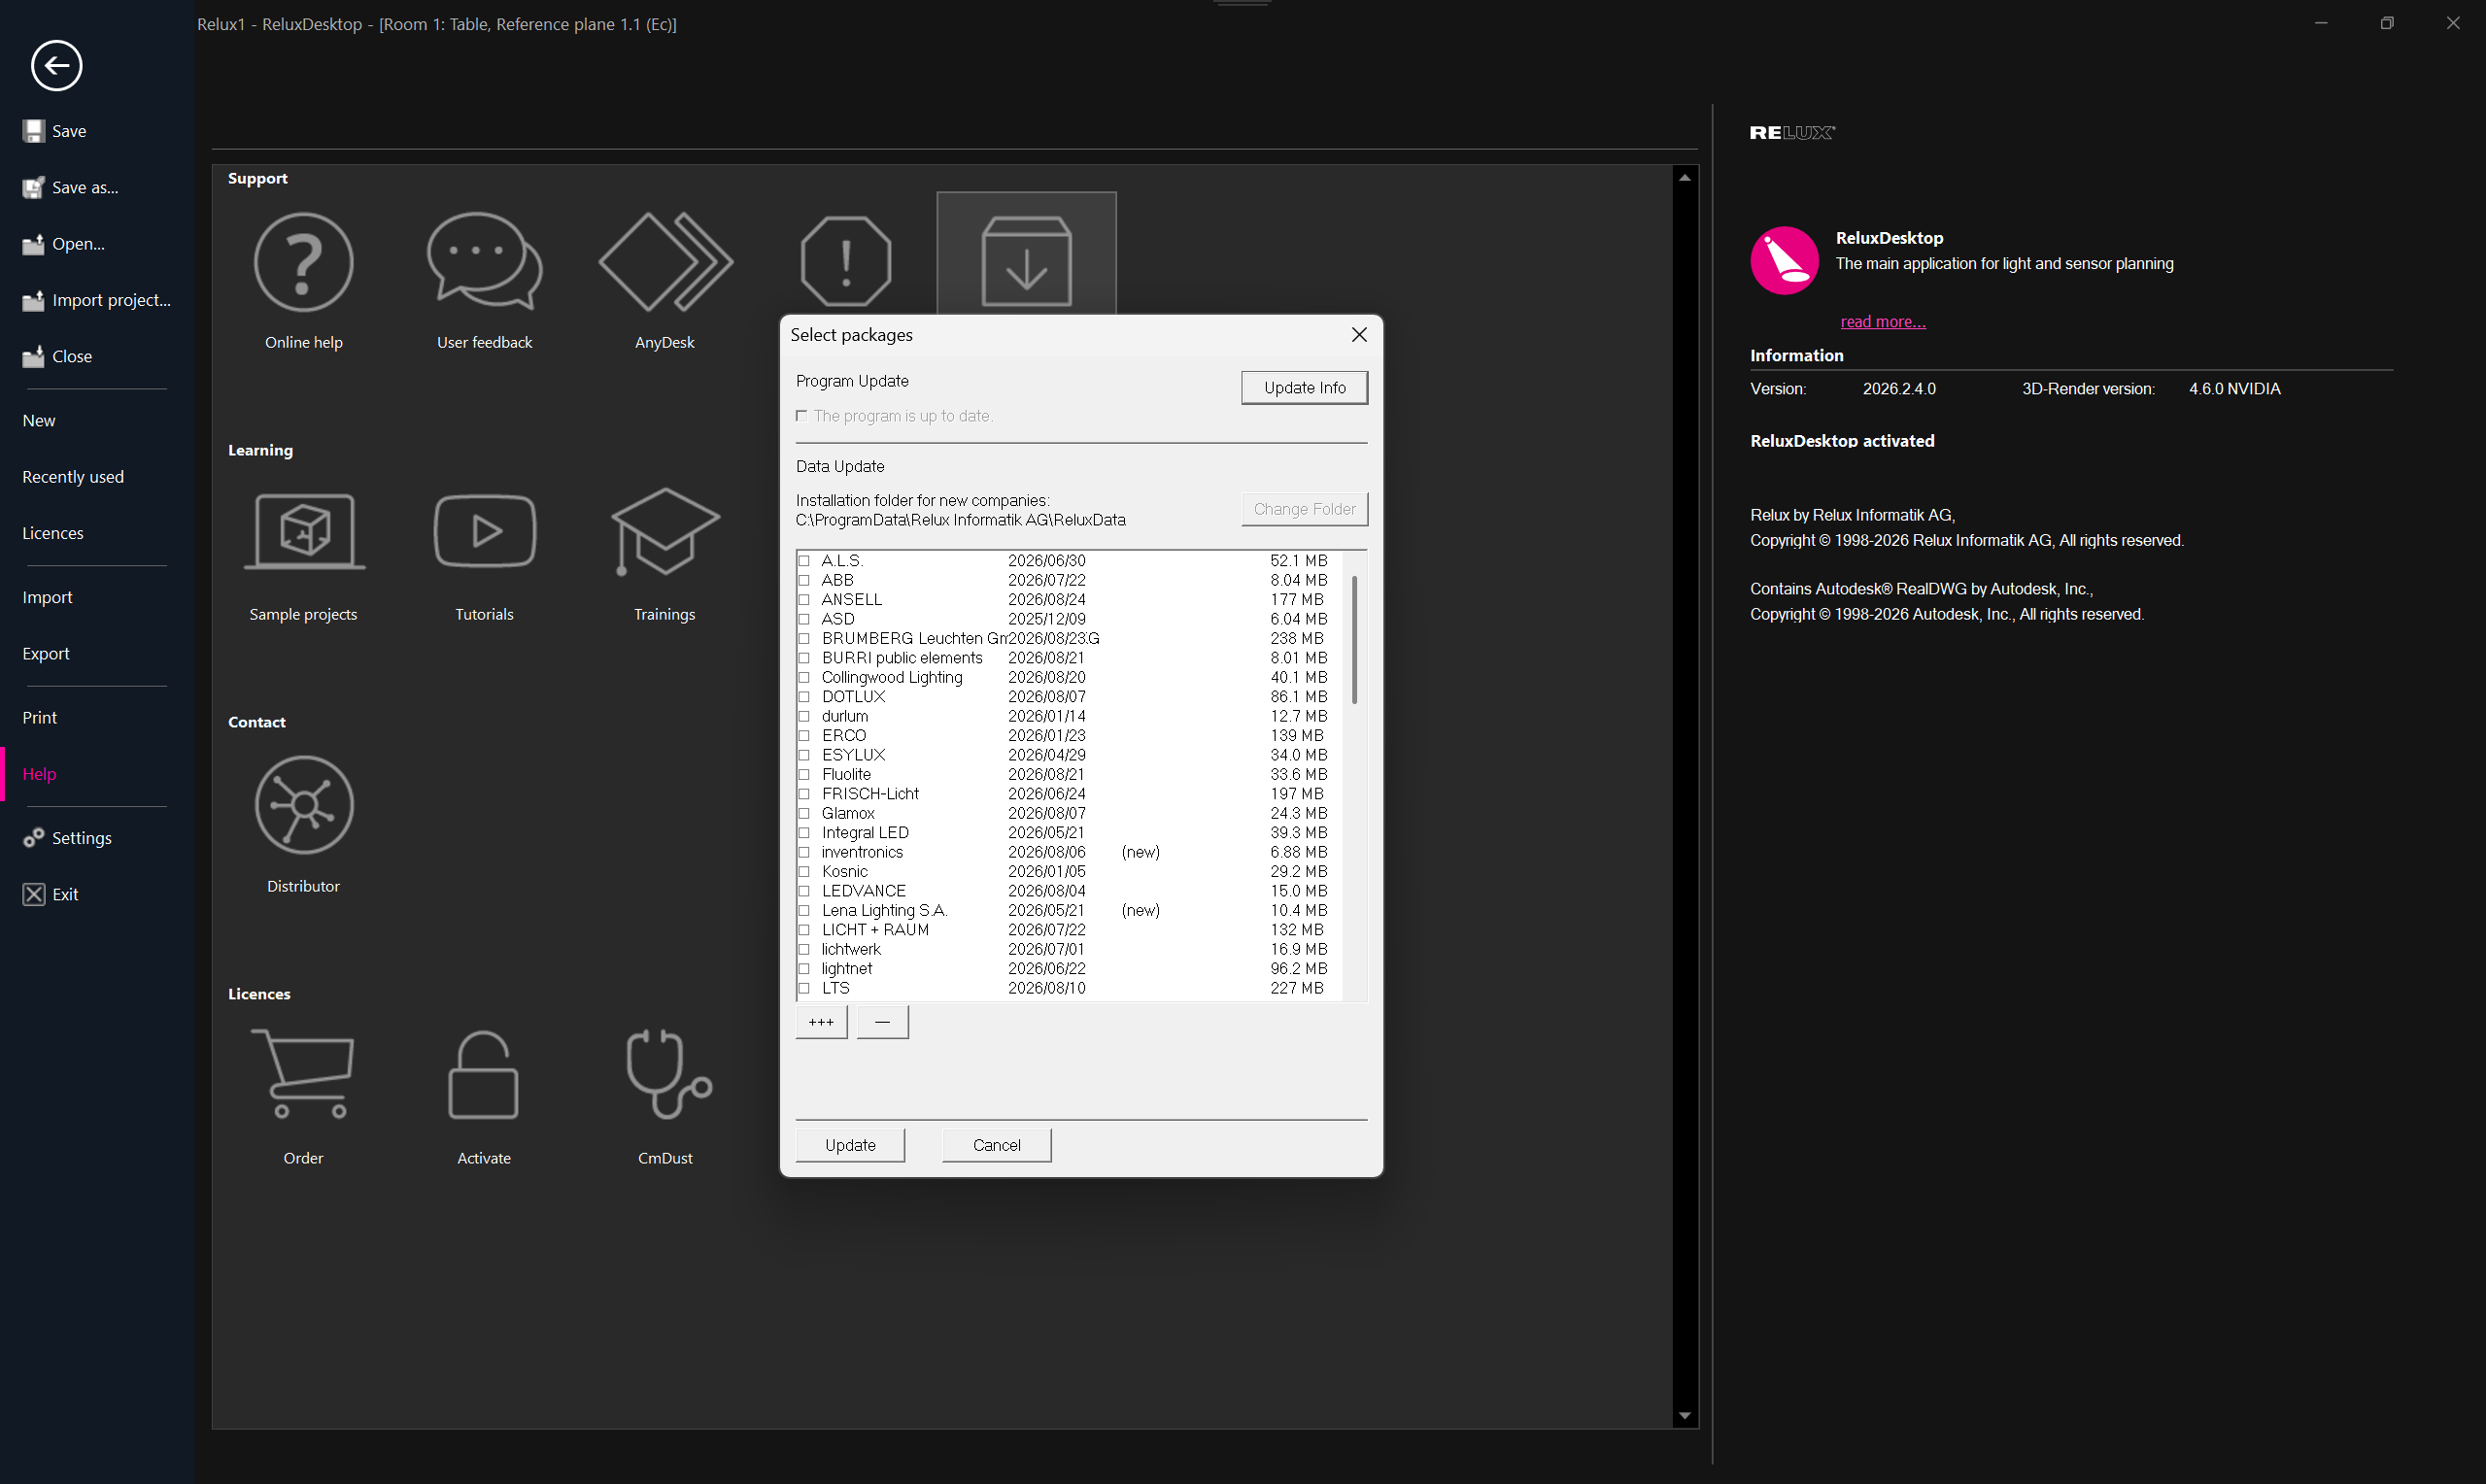Select Print in left sidebar
The width and height of the screenshot is (2486, 1484).
[x=40, y=718]
